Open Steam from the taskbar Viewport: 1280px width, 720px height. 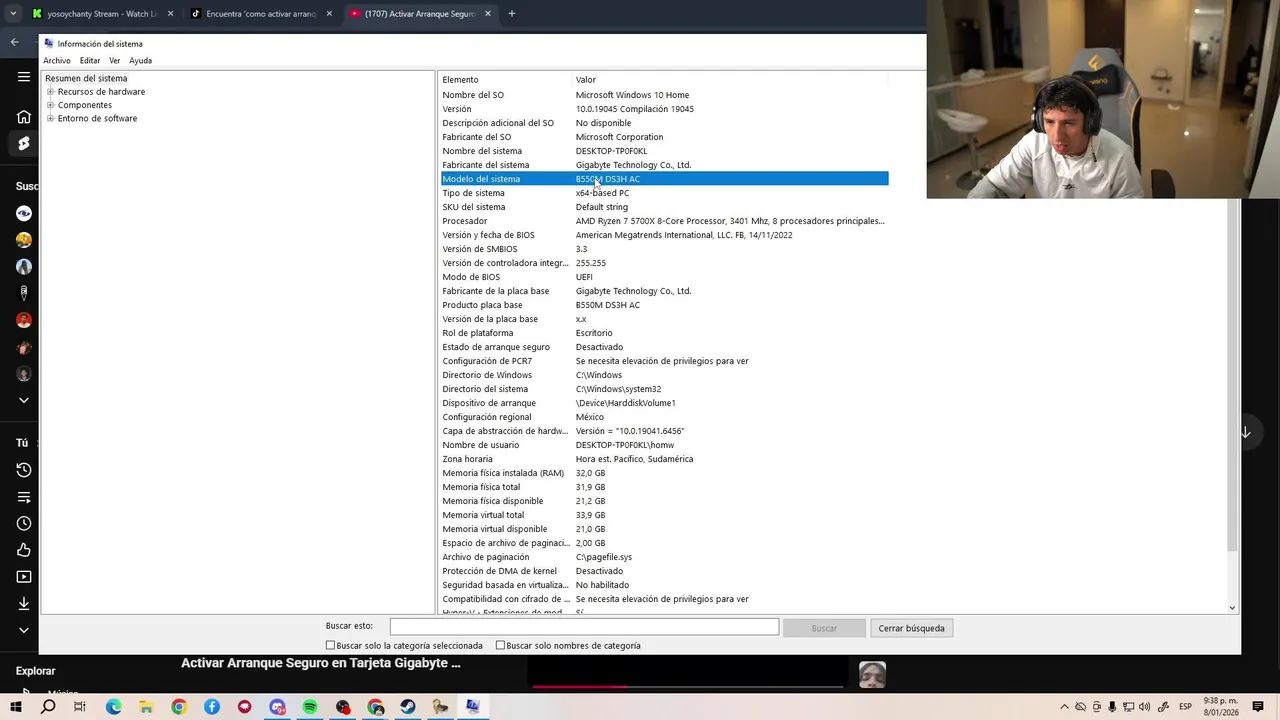(408, 707)
